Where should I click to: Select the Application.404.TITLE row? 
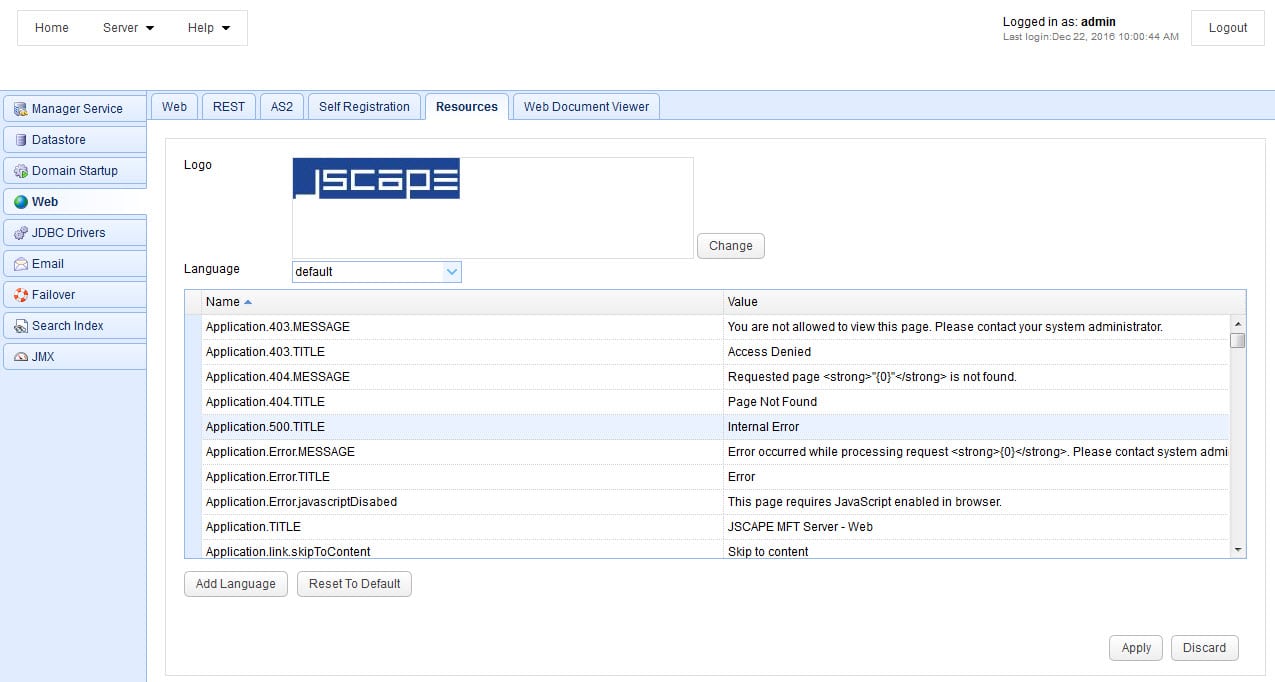(x=707, y=402)
